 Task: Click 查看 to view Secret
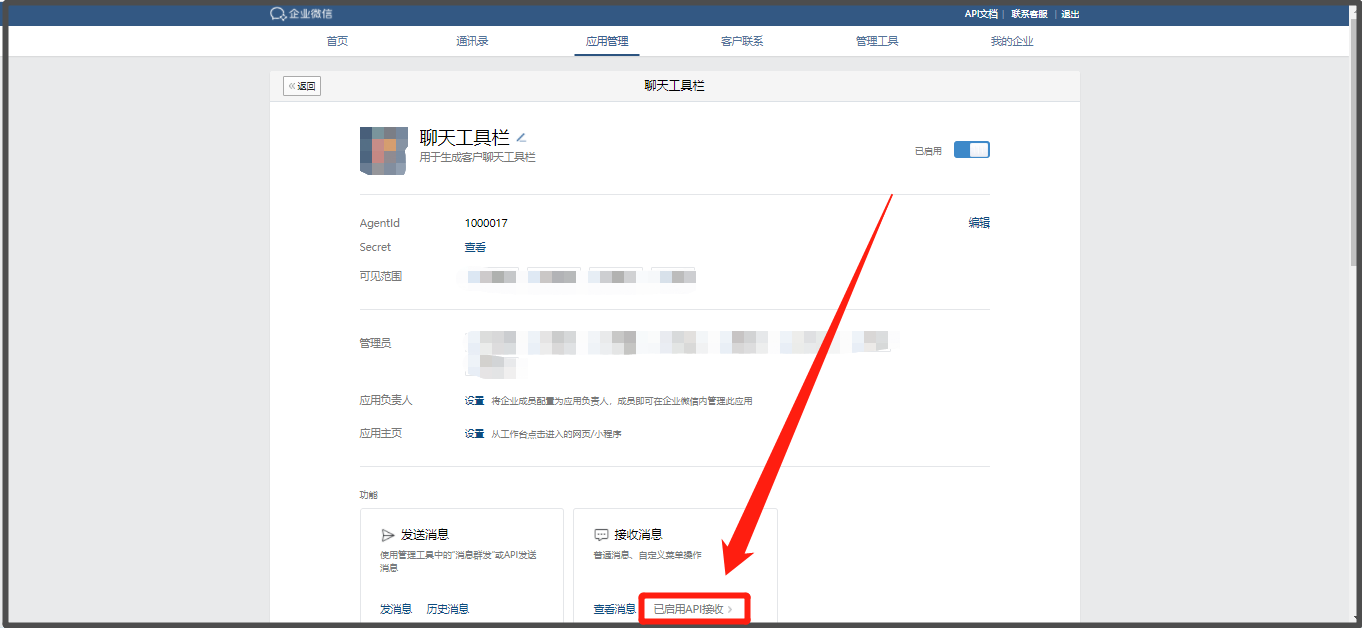pyautogui.click(x=475, y=247)
